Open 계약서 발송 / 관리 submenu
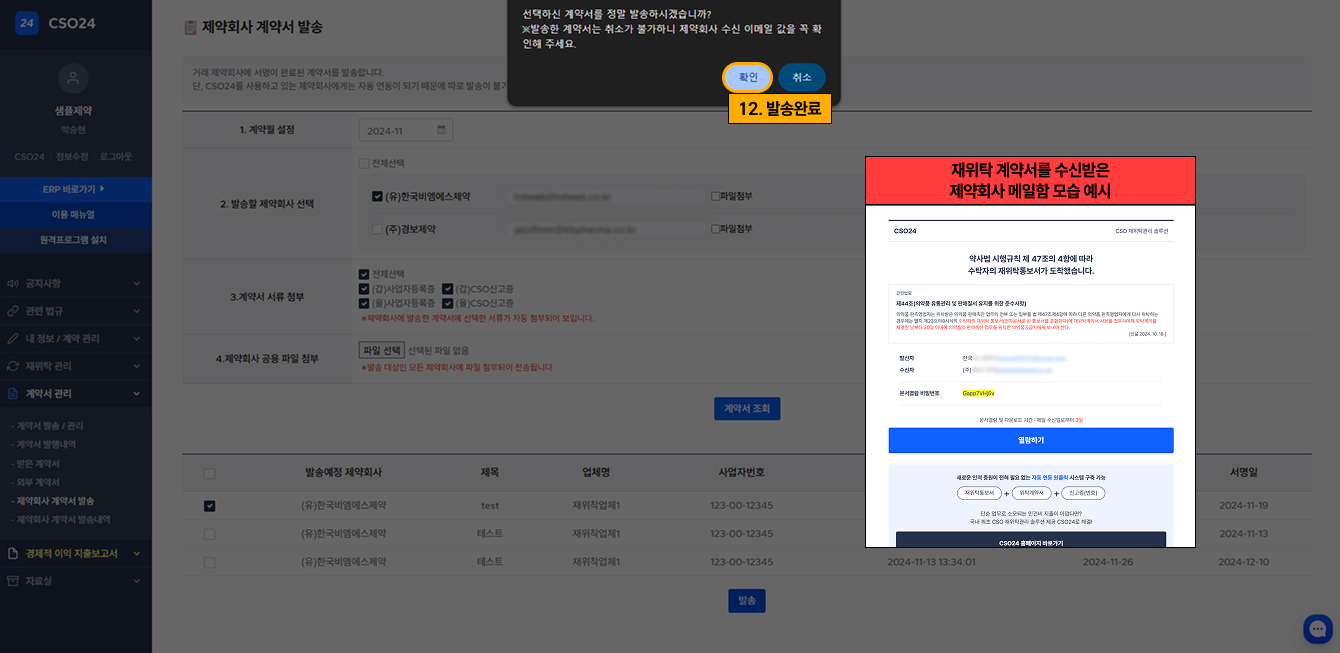This screenshot has width=1340, height=653. click(47, 426)
